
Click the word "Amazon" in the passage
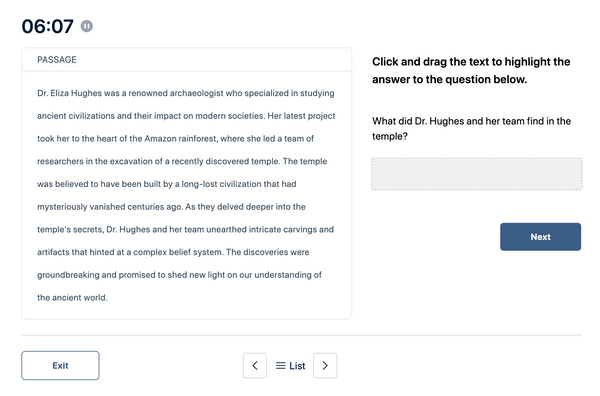coord(160,139)
